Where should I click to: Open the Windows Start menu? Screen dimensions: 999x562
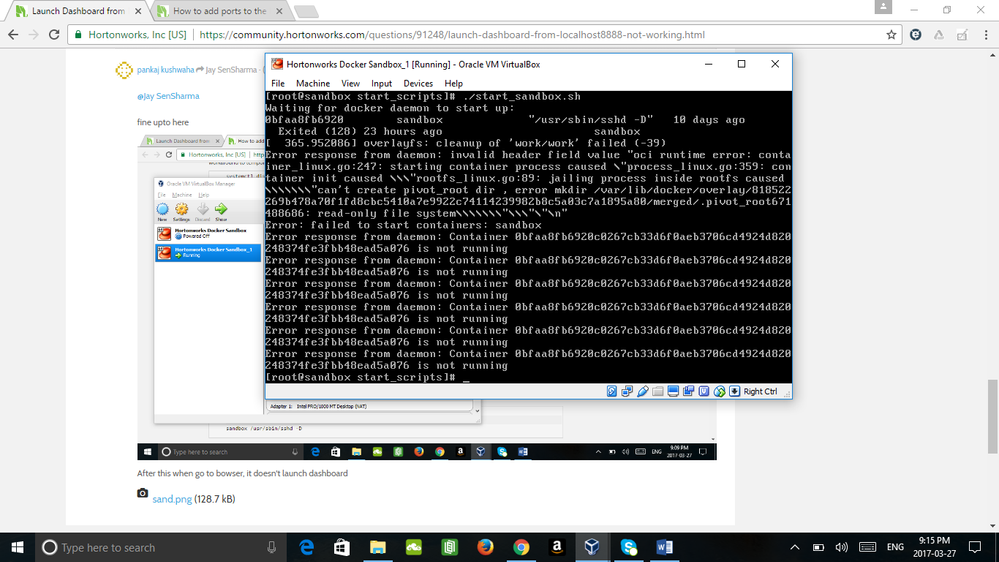tap(17, 547)
